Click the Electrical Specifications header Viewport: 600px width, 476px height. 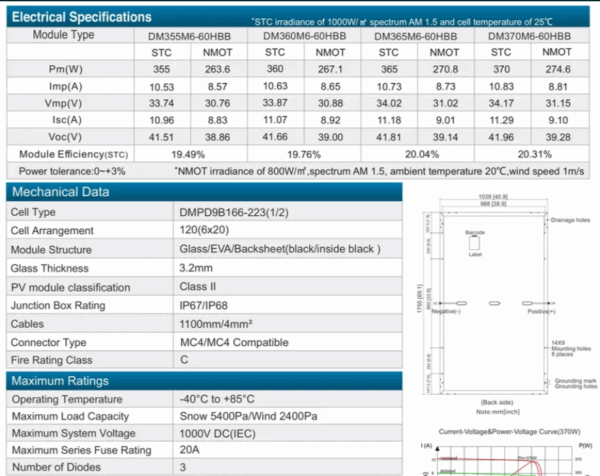tap(81, 17)
